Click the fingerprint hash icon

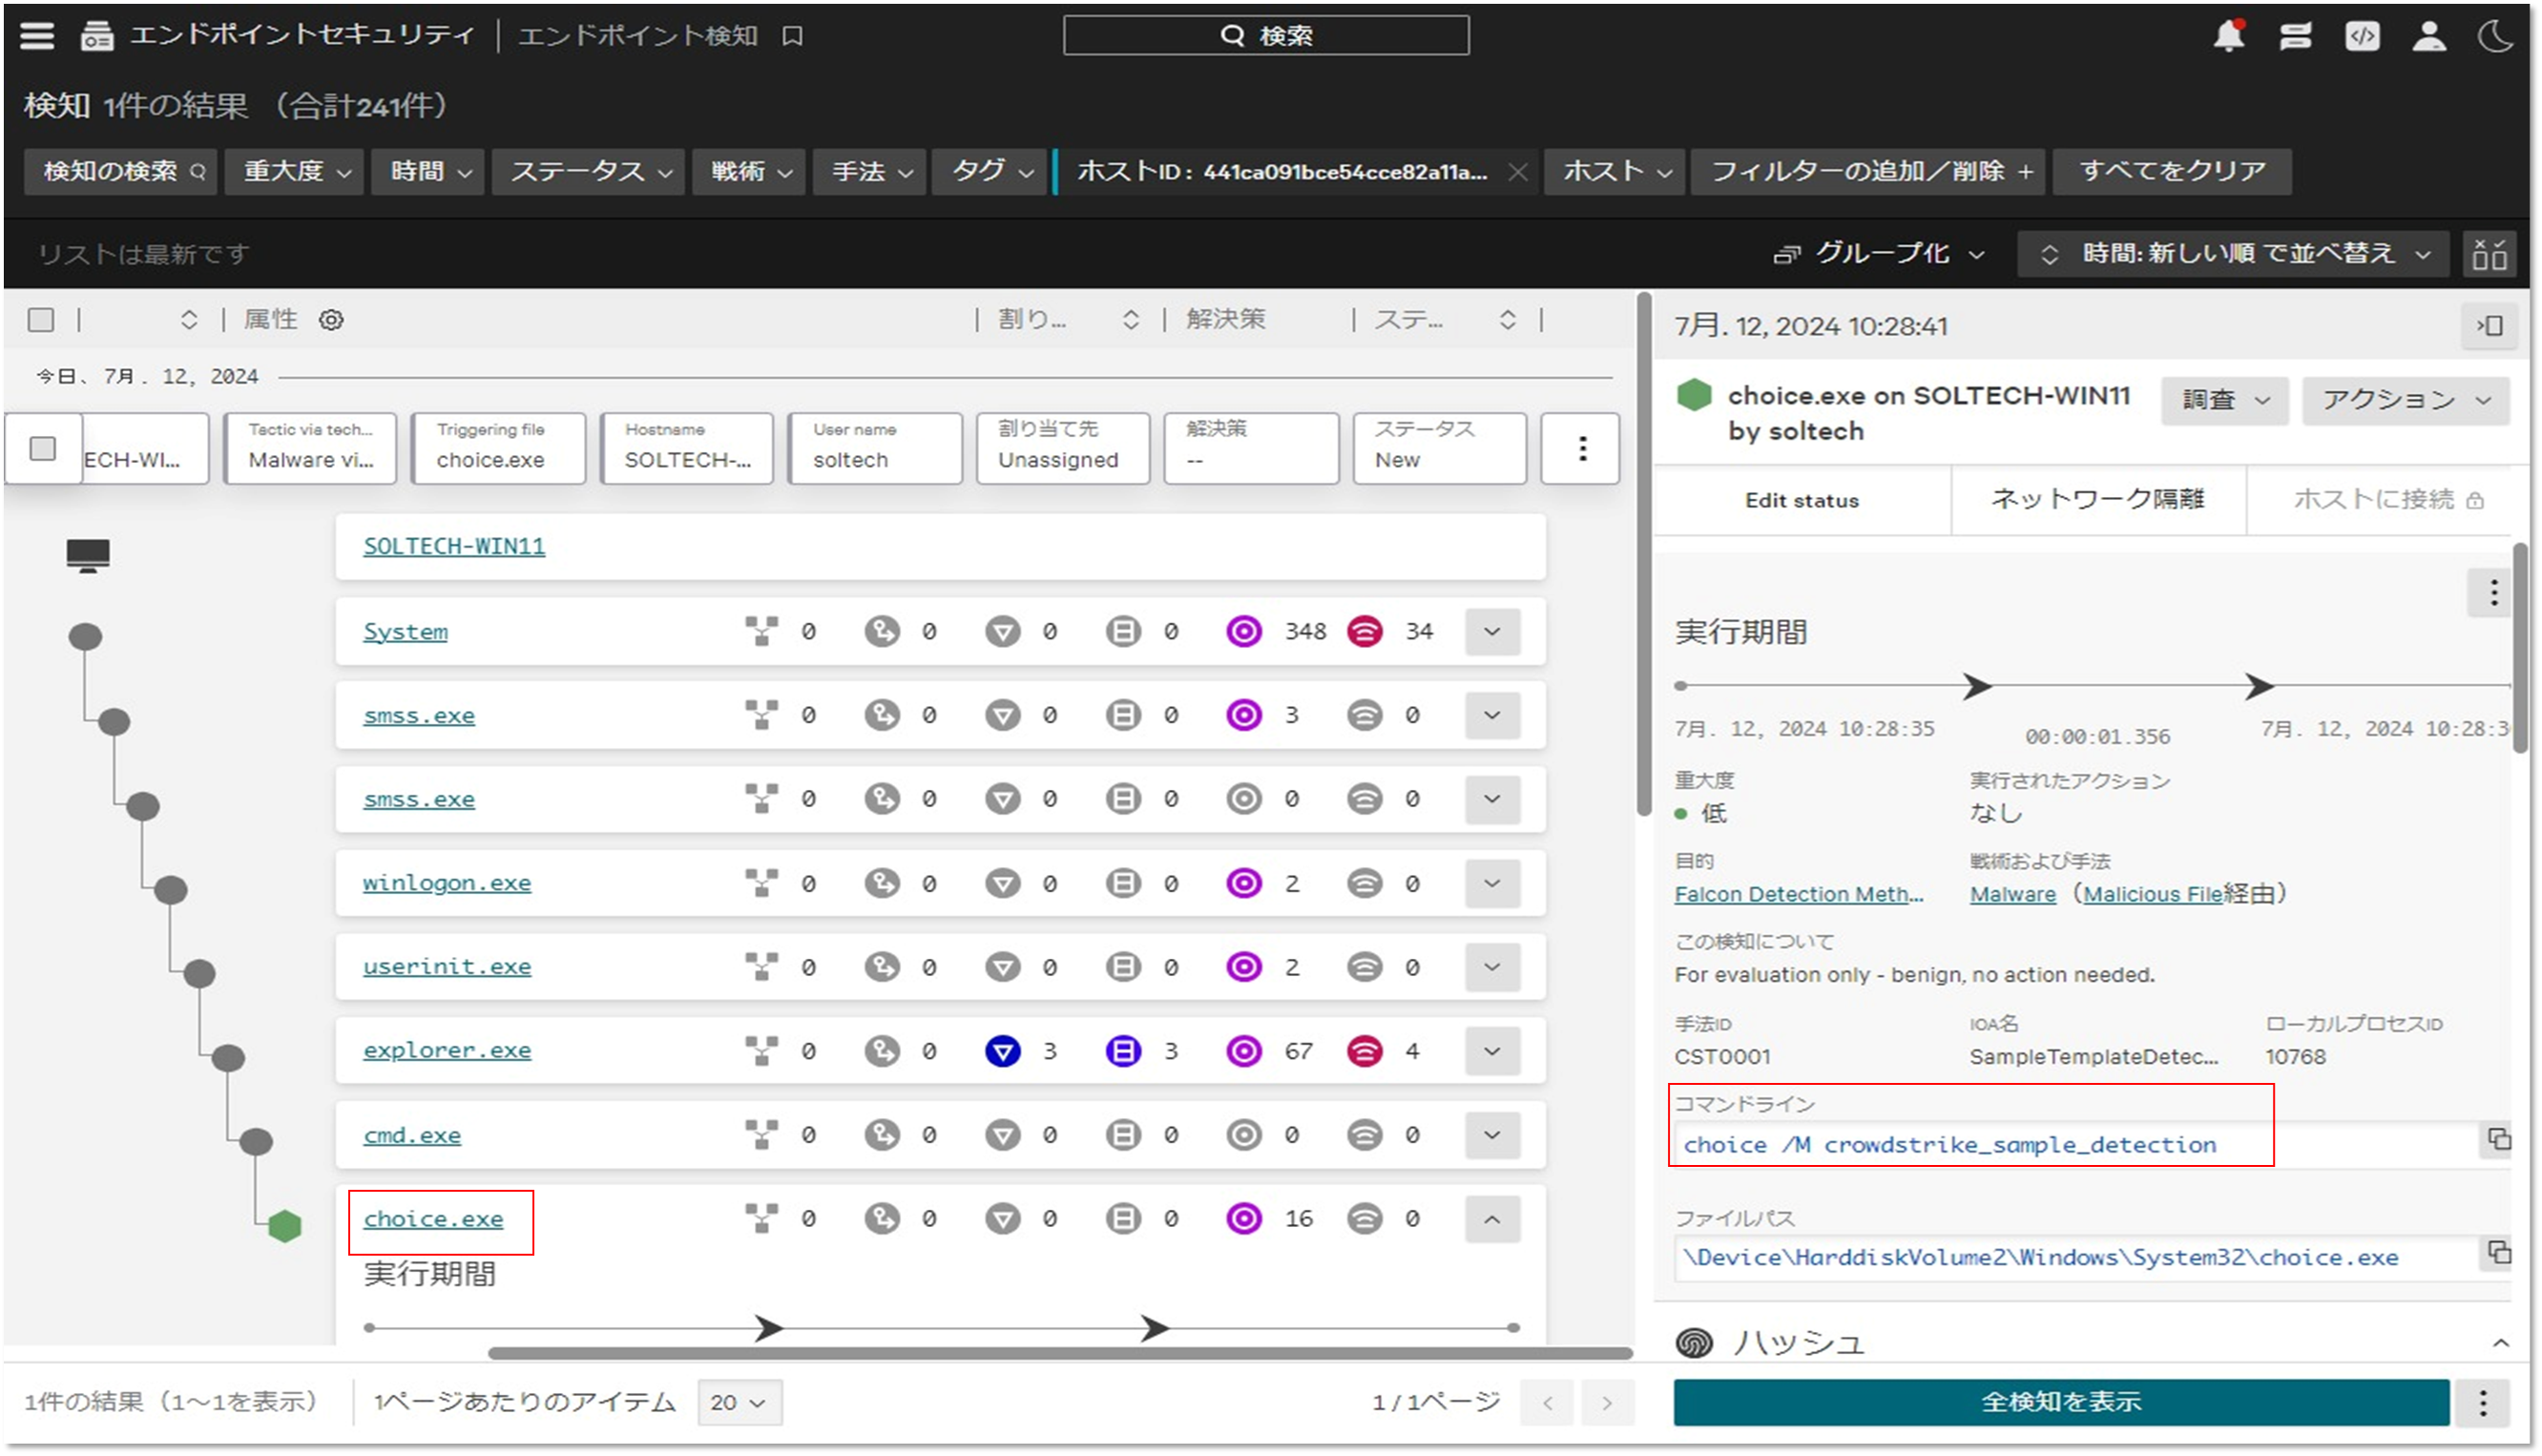(1693, 1342)
